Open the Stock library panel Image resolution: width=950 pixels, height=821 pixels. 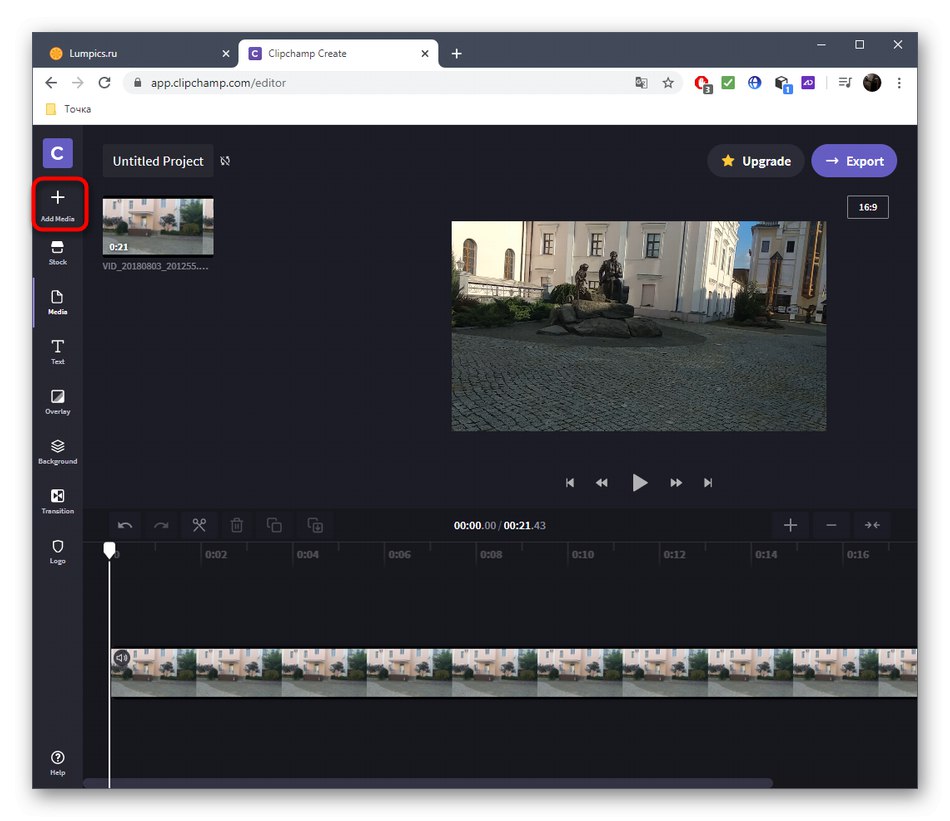(58, 252)
